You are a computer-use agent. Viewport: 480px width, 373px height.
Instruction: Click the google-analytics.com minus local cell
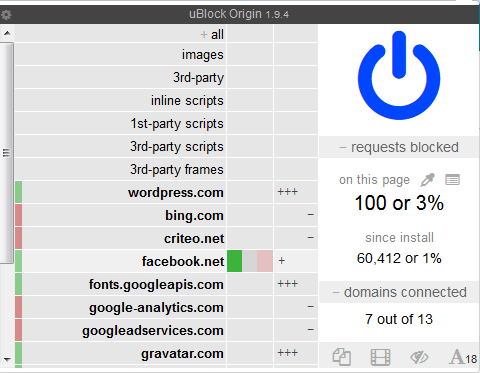click(x=296, y=307)
